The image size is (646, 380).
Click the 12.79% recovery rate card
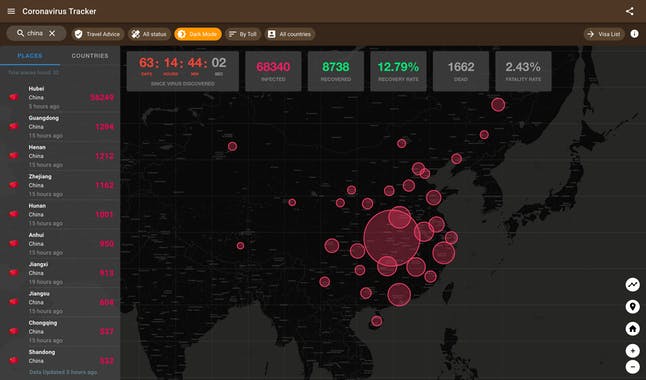tap(398, 71)
